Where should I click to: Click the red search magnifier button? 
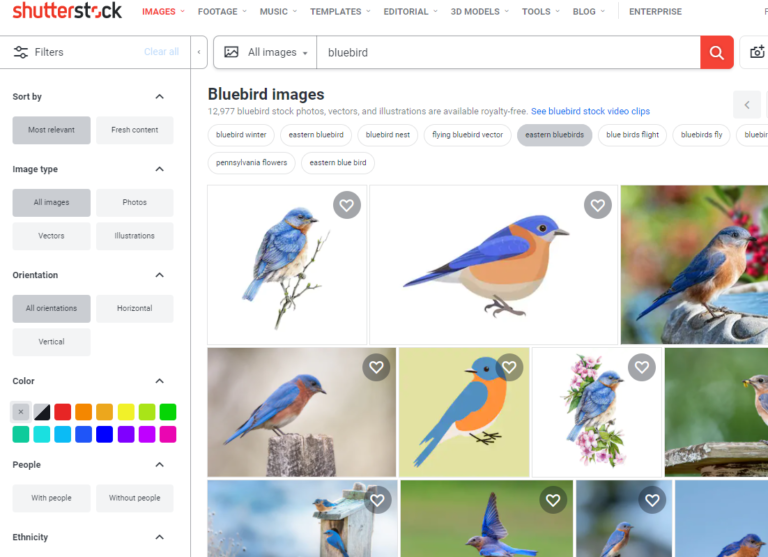coord(717,52)
